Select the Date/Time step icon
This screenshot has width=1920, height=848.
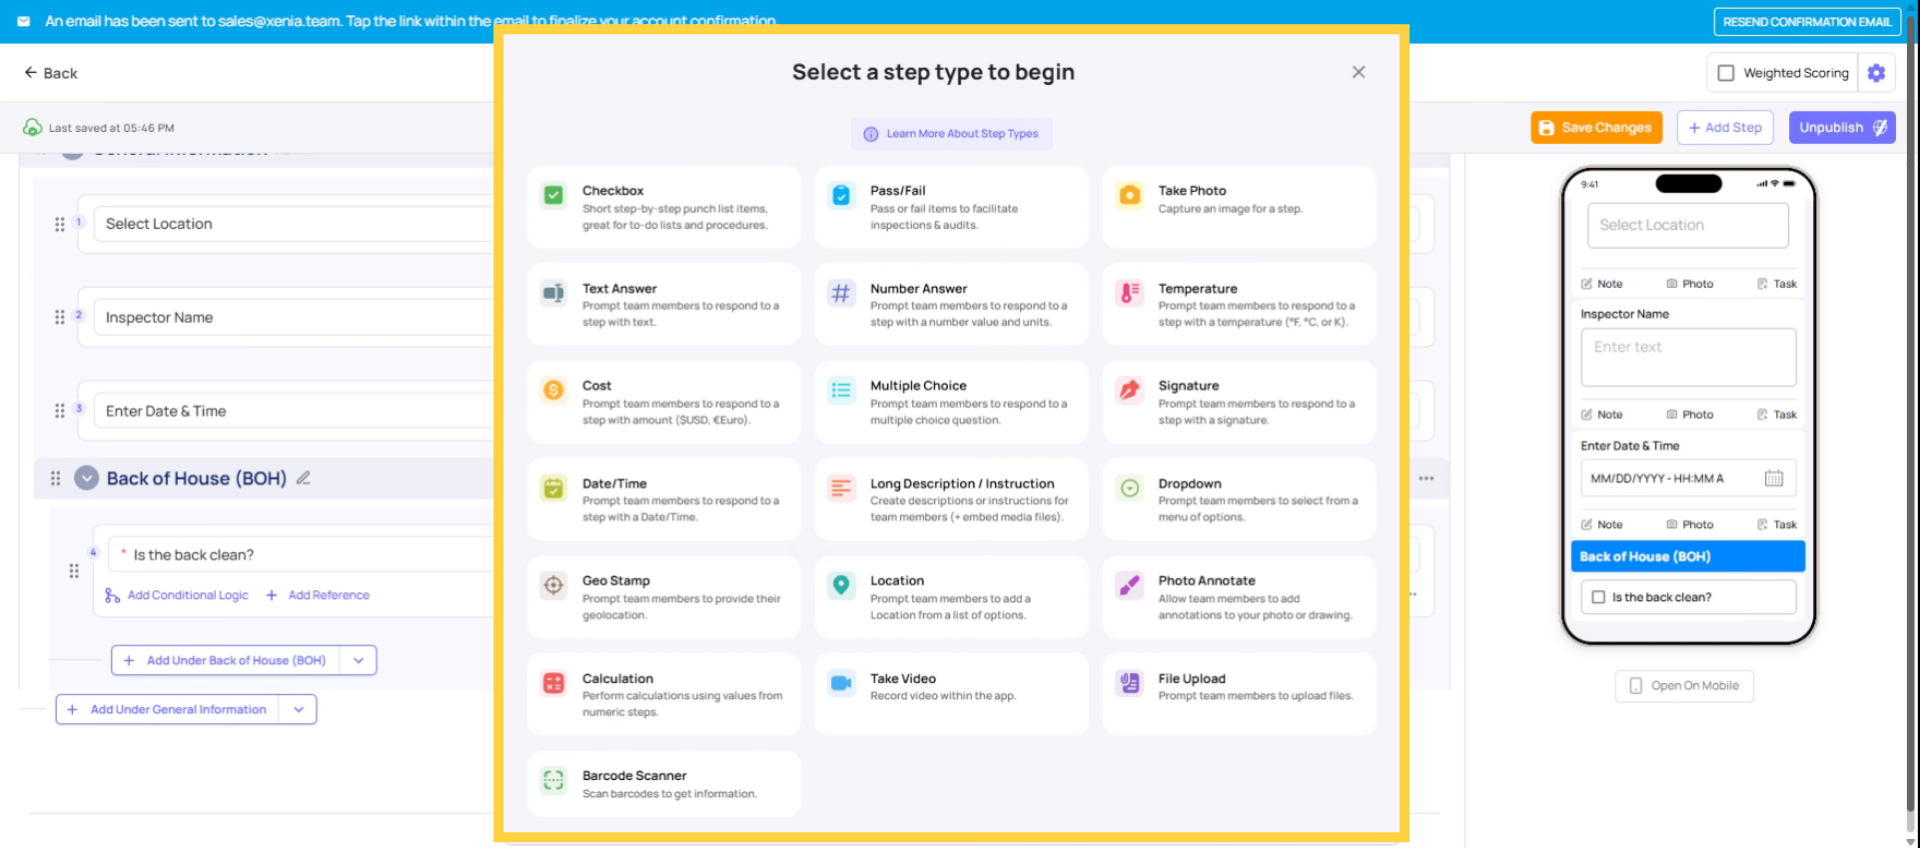553,488
